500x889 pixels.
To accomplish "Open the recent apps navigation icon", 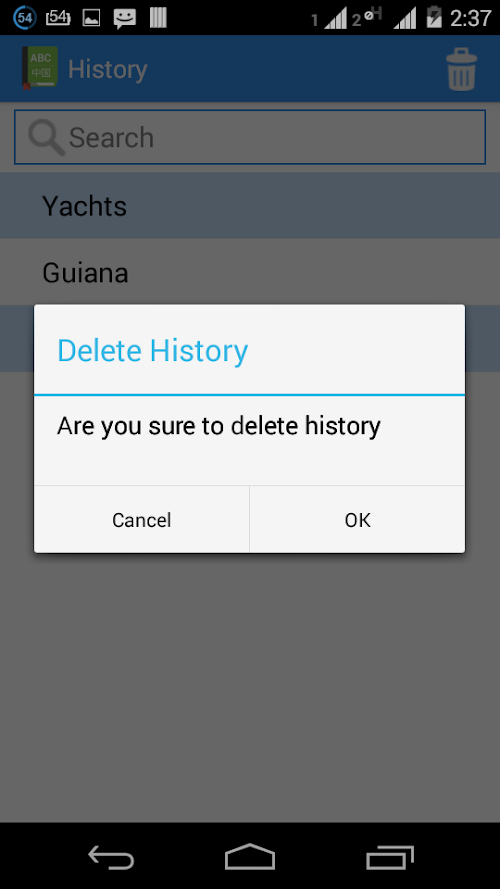I will [389, 857].
